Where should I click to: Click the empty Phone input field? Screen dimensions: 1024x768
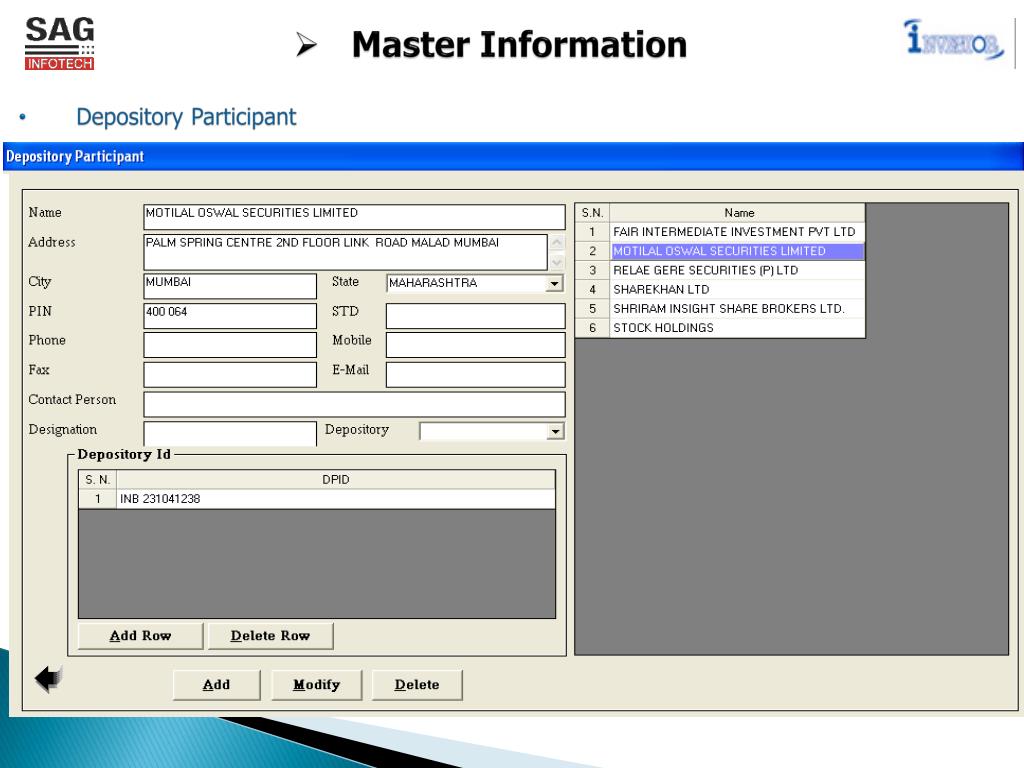click(x=230, y=345)
